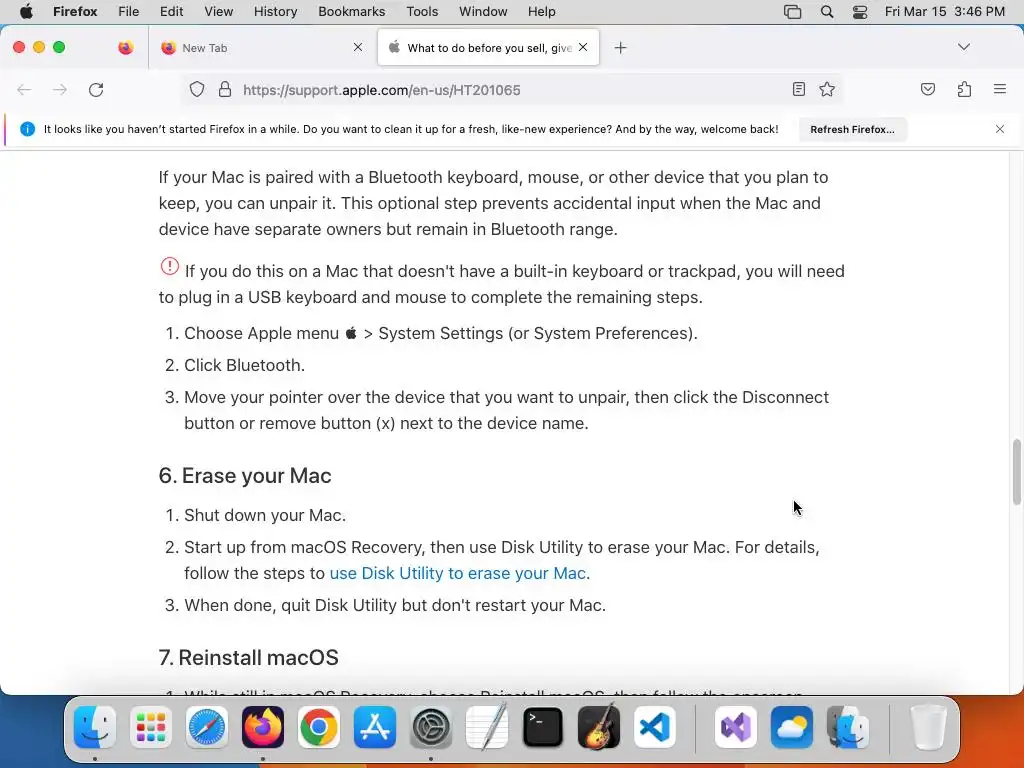Go back with the back arrow
1024x768 pixels.
coord(24,89)
